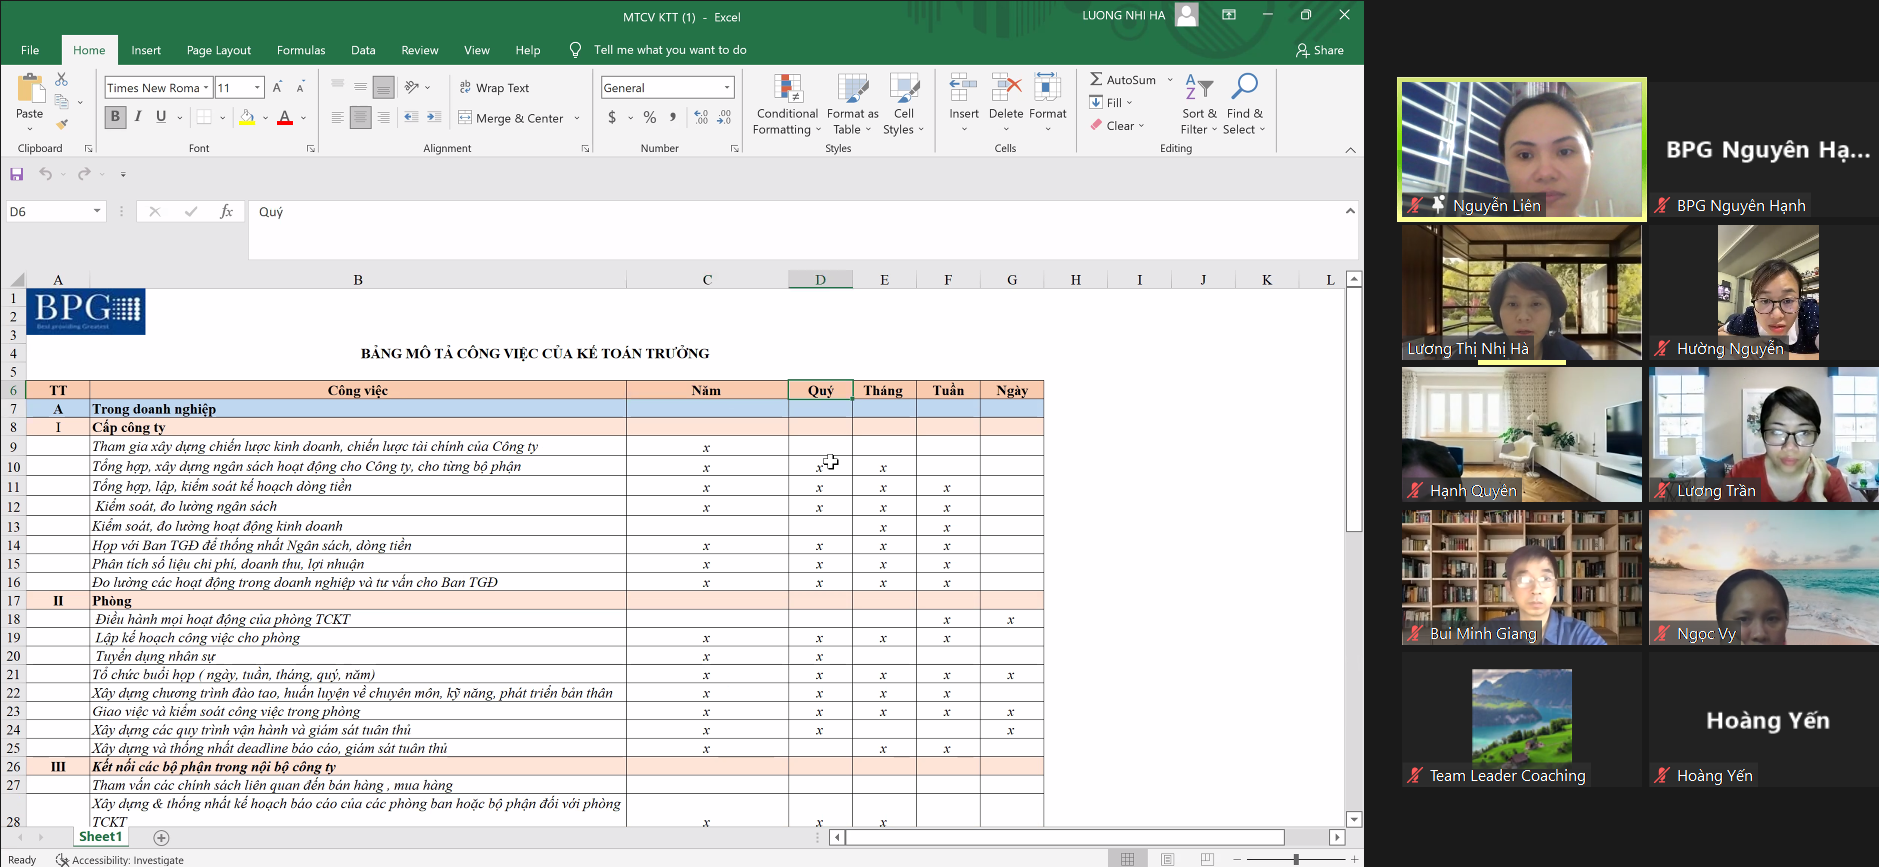Open the Page Layout ribbon tab
The height and width of the screenshot is (867, 1879).
(218, 50)
